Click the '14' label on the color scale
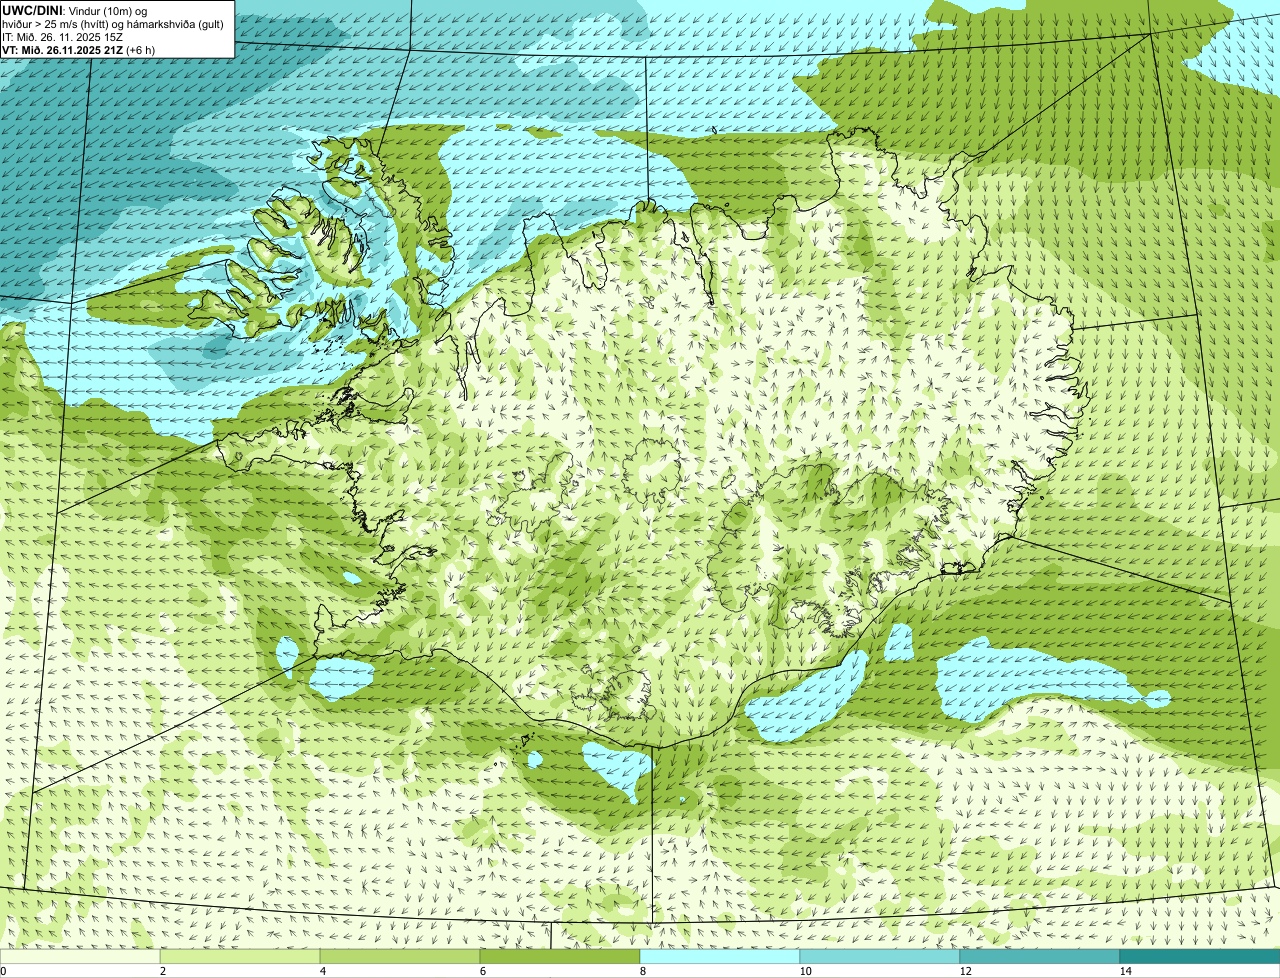 [x=1125, y=971]
